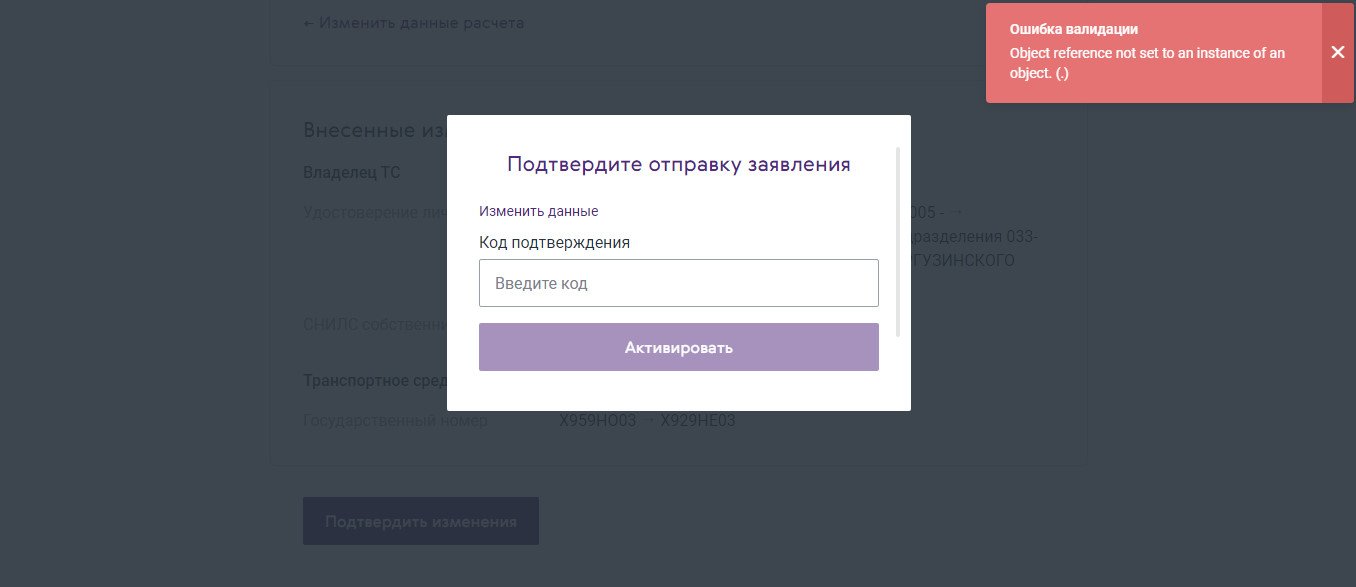
Task: Click the new plate number X929HE03
Action: point(698,421)
